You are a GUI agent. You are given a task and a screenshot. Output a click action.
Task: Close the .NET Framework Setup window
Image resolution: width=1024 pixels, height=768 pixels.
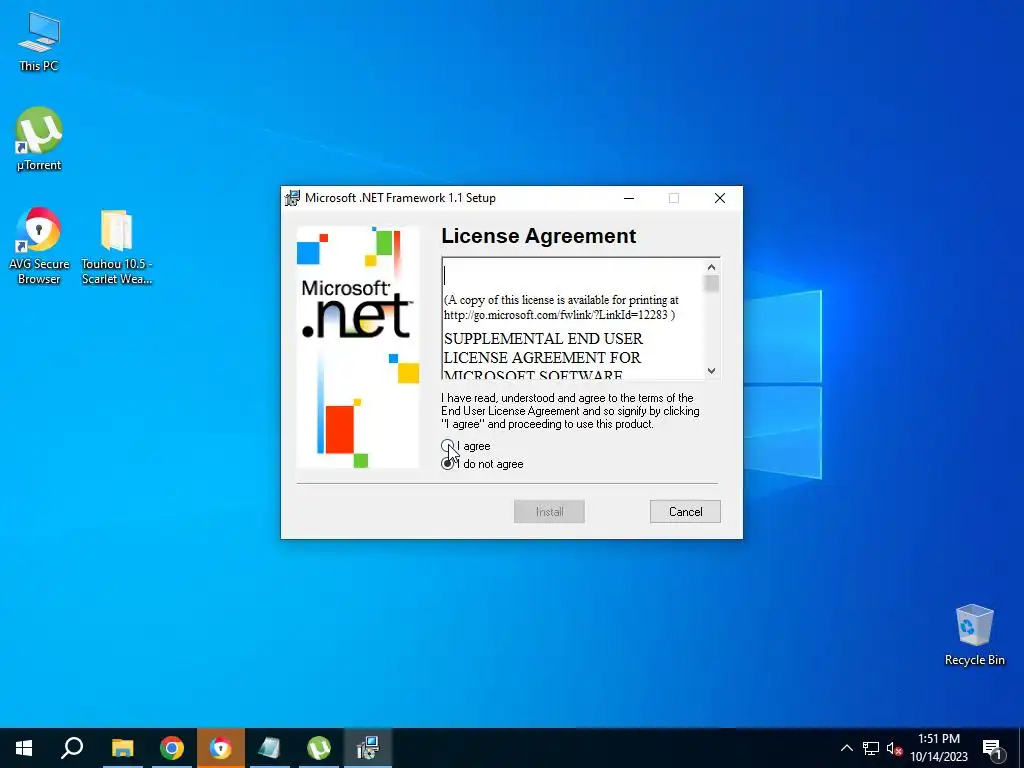coord(720,198)
